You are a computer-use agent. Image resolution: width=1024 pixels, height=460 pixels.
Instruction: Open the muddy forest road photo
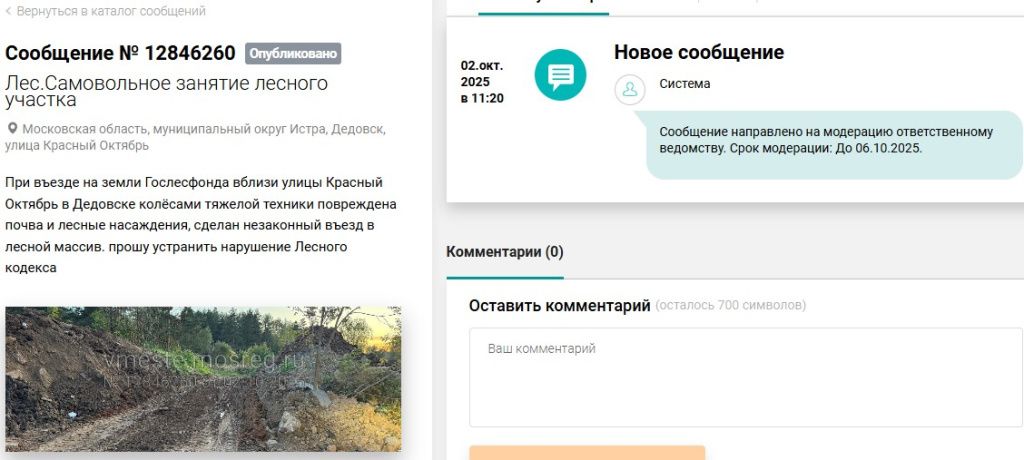point(203,378)
